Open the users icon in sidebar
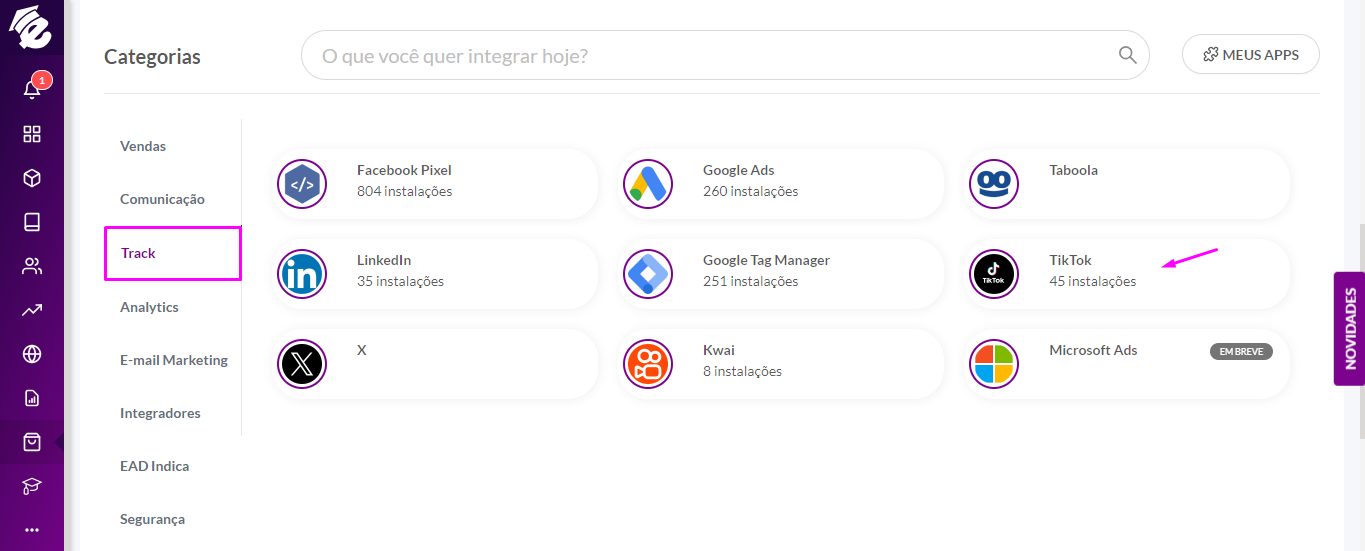The width and height of the screenshot is (1365, 551). click(32, 266)
